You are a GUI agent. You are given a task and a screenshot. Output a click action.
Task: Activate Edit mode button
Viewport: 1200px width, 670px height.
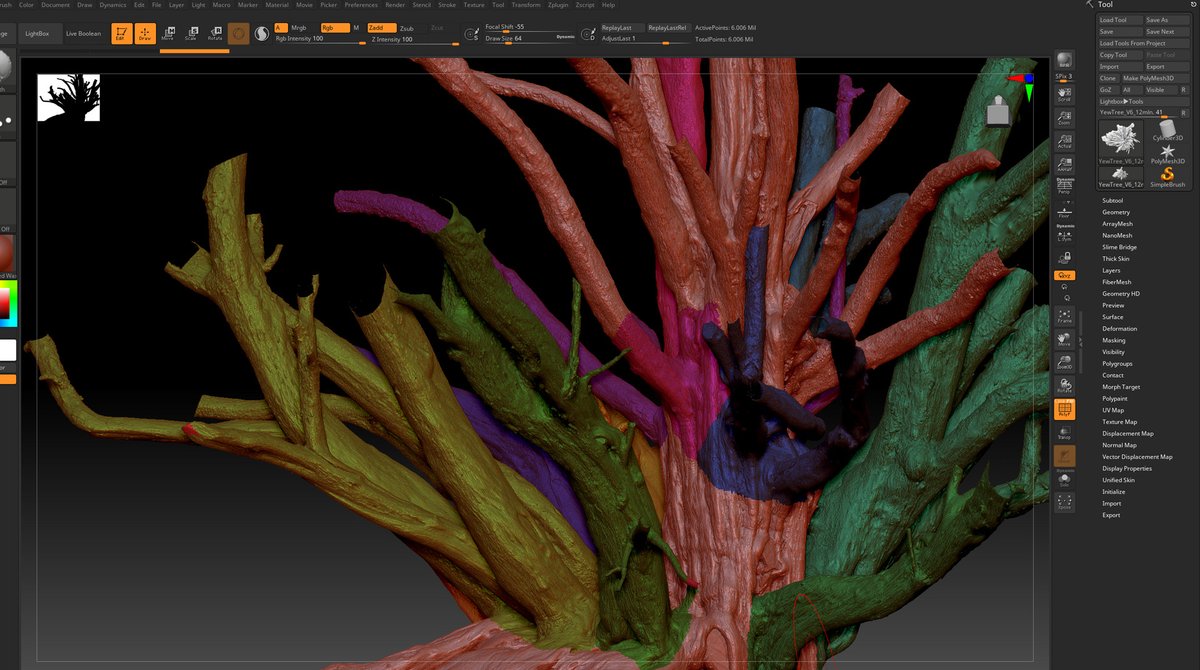tap(120, 34)
